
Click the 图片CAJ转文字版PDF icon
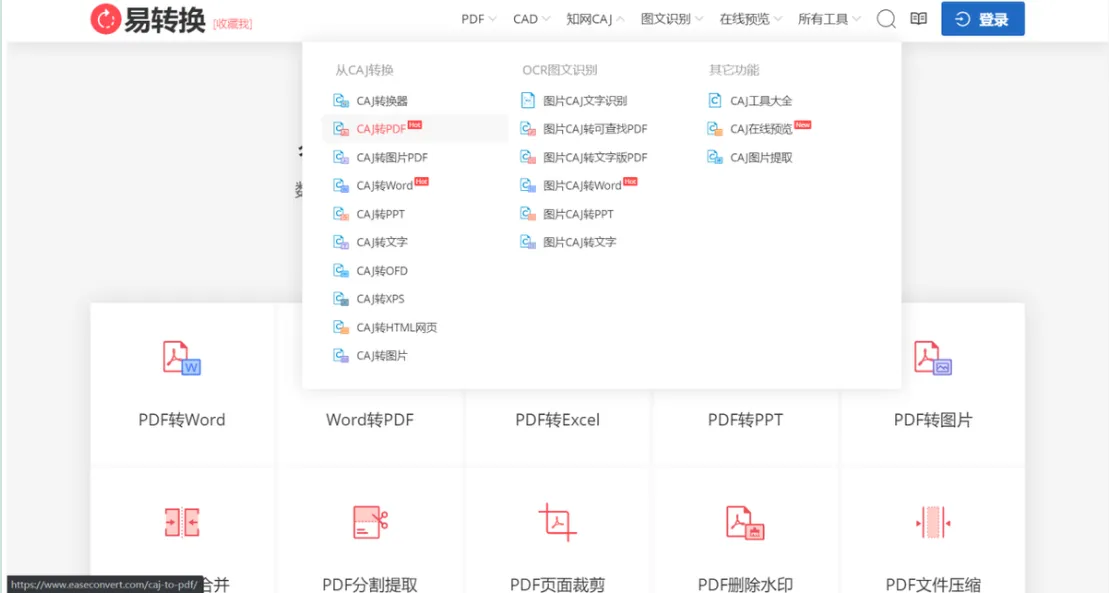[528, 157]
